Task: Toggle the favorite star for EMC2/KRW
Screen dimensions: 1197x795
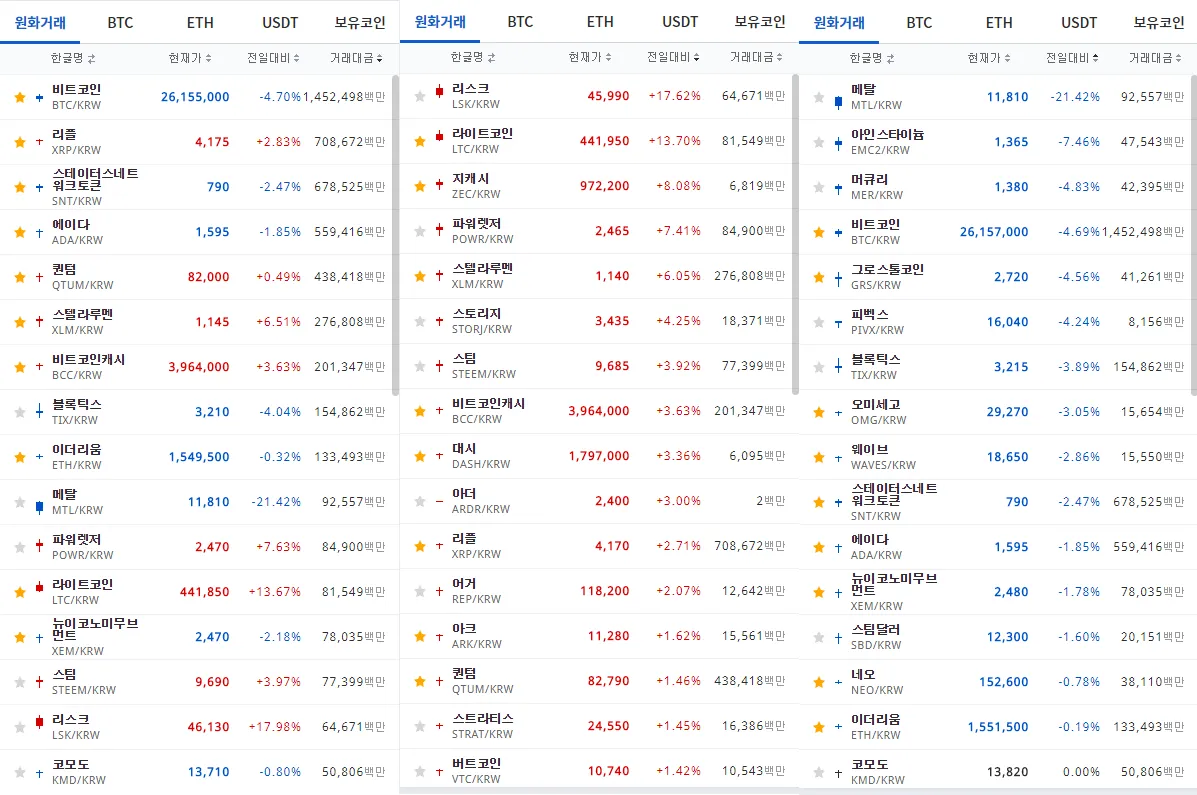Action: 819,142
